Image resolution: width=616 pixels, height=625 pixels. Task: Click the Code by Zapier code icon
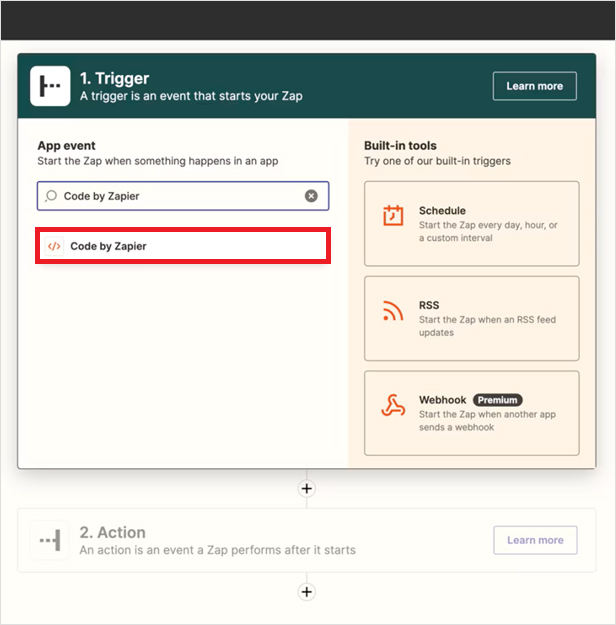tap(54, 246)
